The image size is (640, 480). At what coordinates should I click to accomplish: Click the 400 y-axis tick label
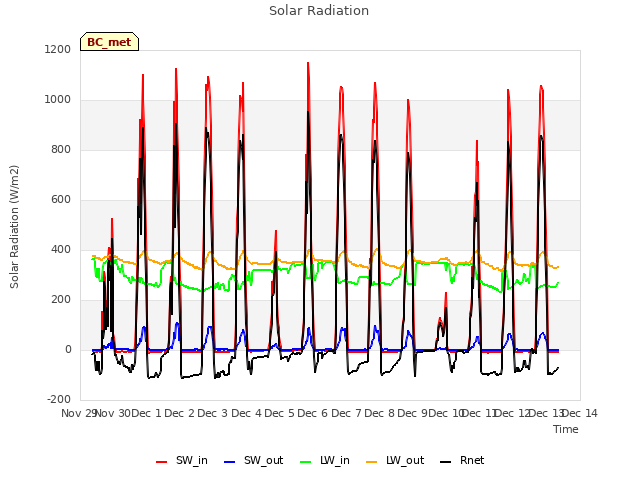tap(61, 249)
